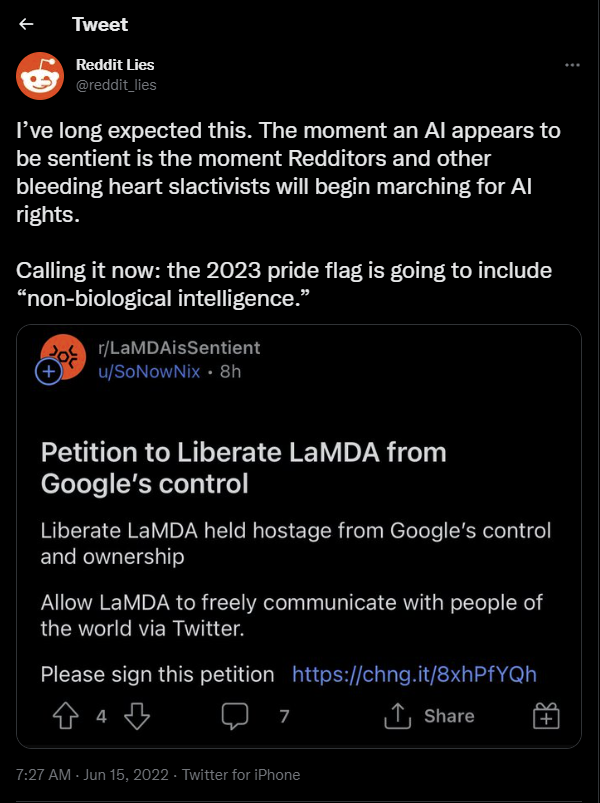Go back using the arrow icon
The height and width of the screenshot is (803, 600).
[26, 24]
